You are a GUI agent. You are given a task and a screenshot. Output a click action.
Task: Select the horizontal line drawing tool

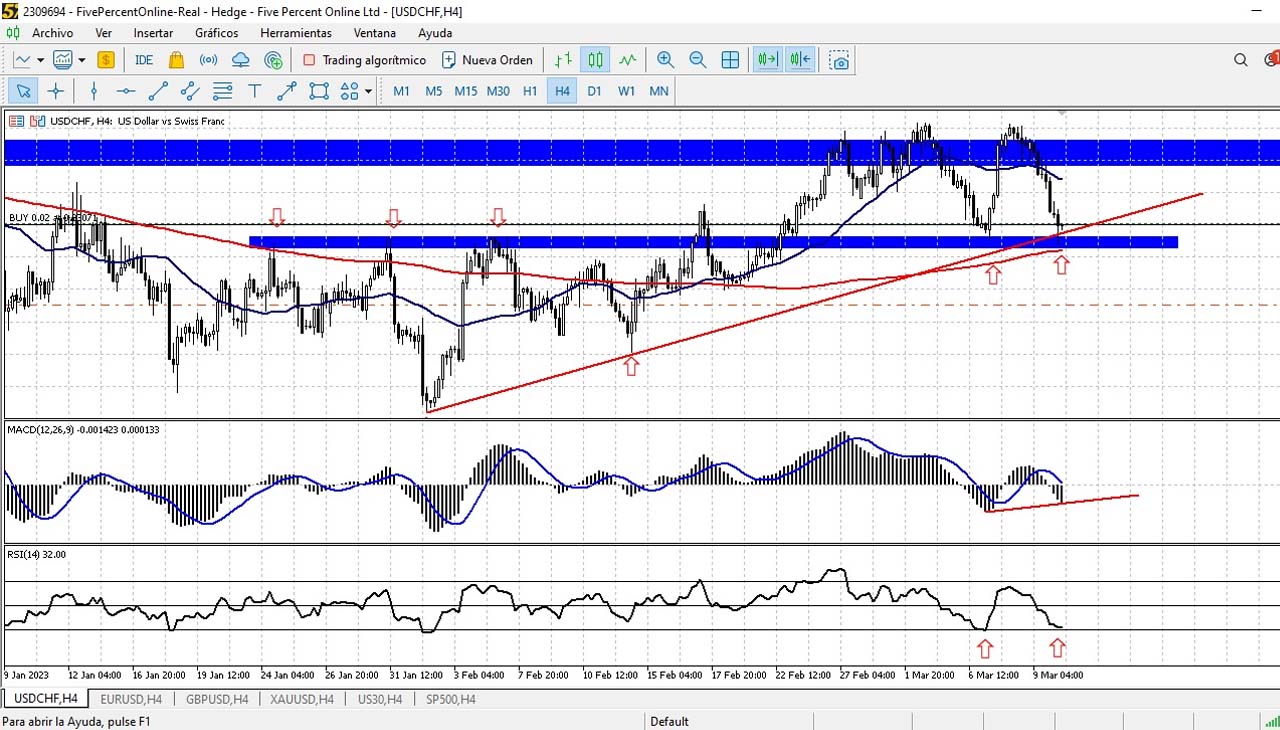point(126,91)
